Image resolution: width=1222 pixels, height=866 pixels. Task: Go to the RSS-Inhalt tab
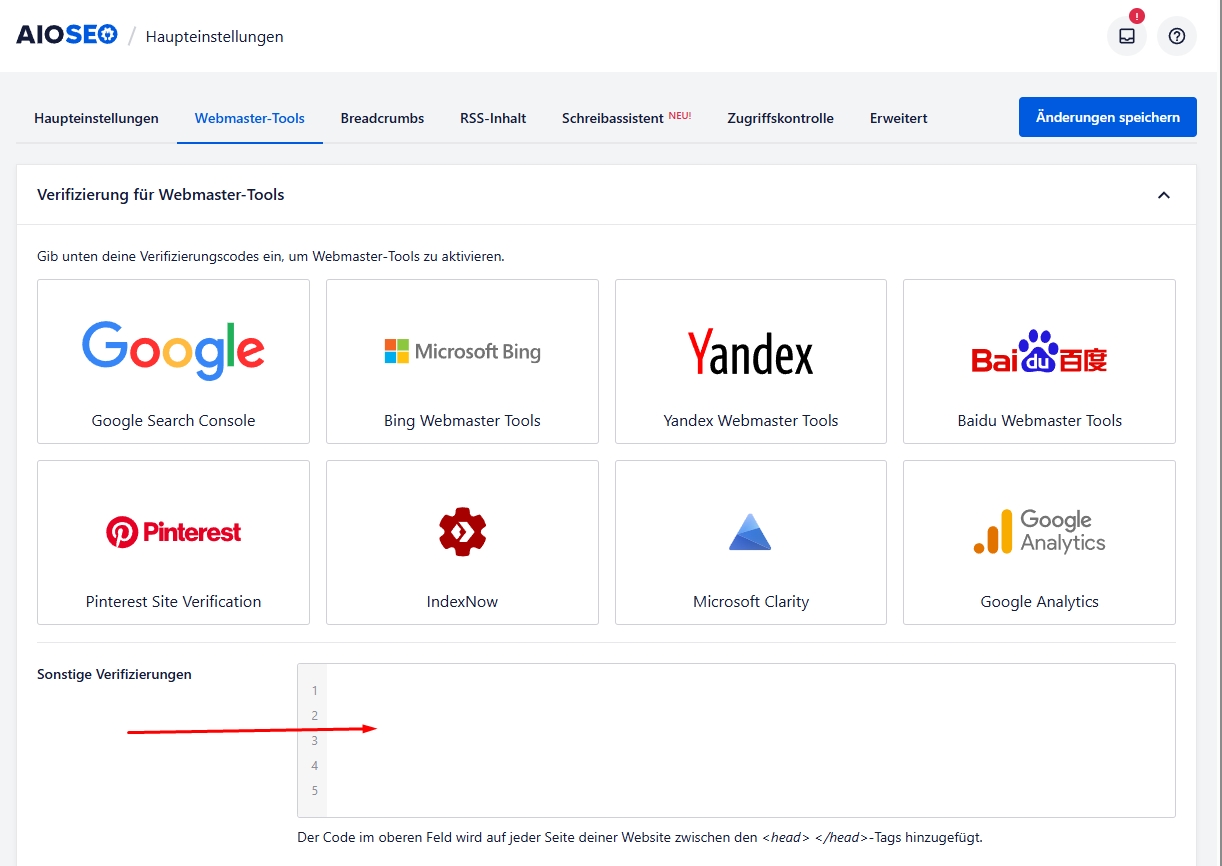click(493, 118)
